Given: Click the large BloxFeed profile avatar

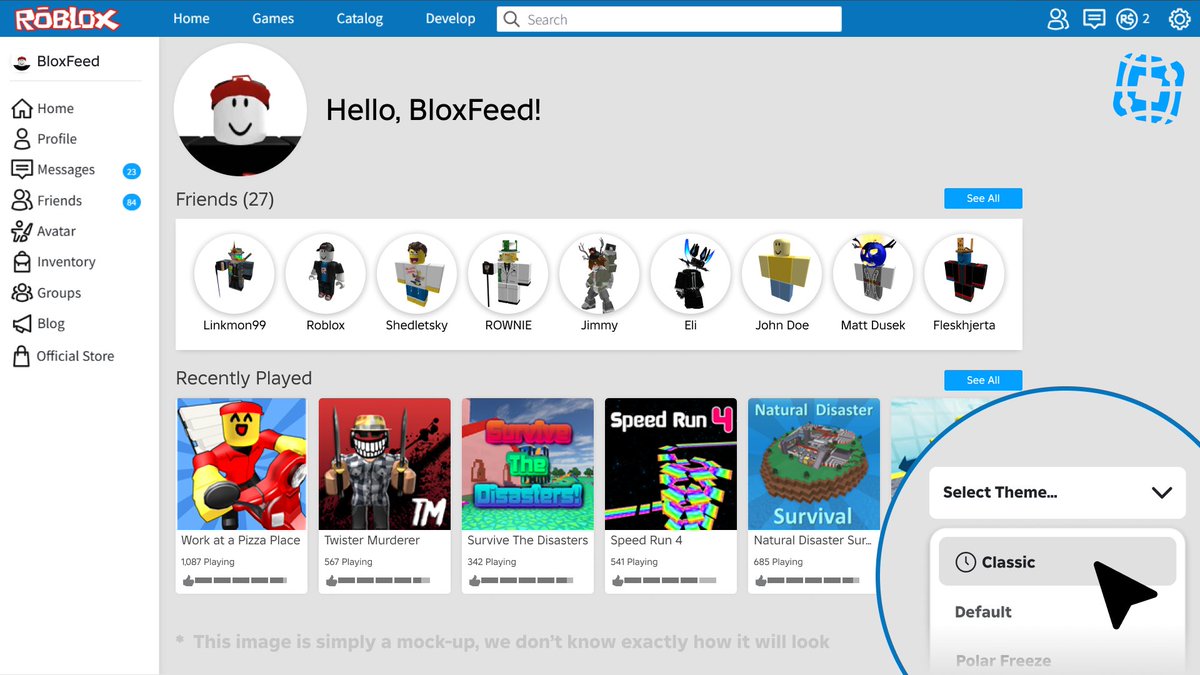Looking at the screenshot, I should (240, 109).
